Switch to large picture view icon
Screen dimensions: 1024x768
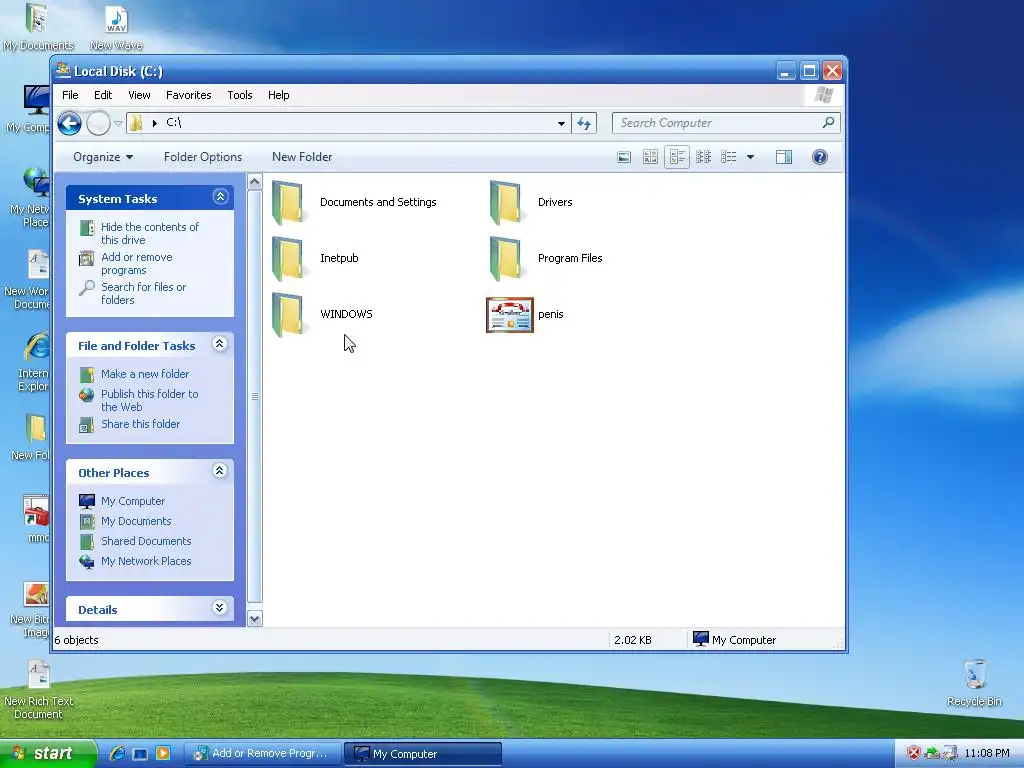[x=624, y=157]
